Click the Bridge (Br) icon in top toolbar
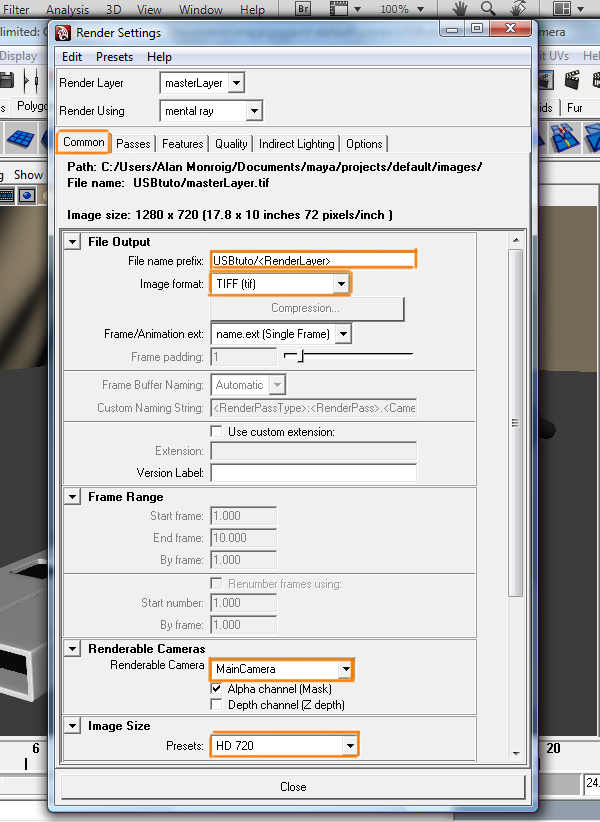Screen dimensions: 600x822 303,9
